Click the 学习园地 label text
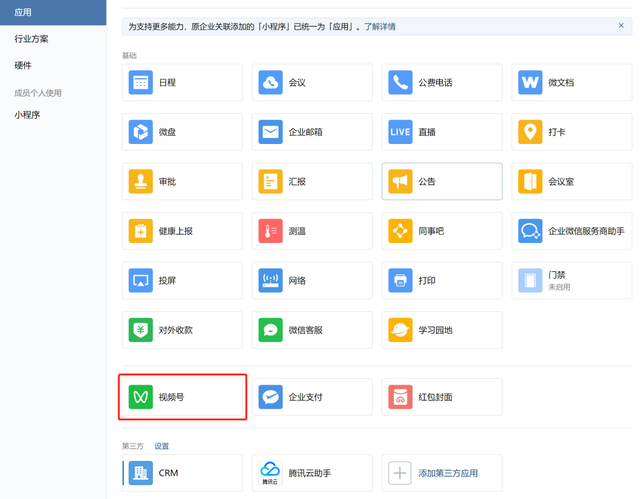Screen dimensions: 640x499 pos(435,330)
